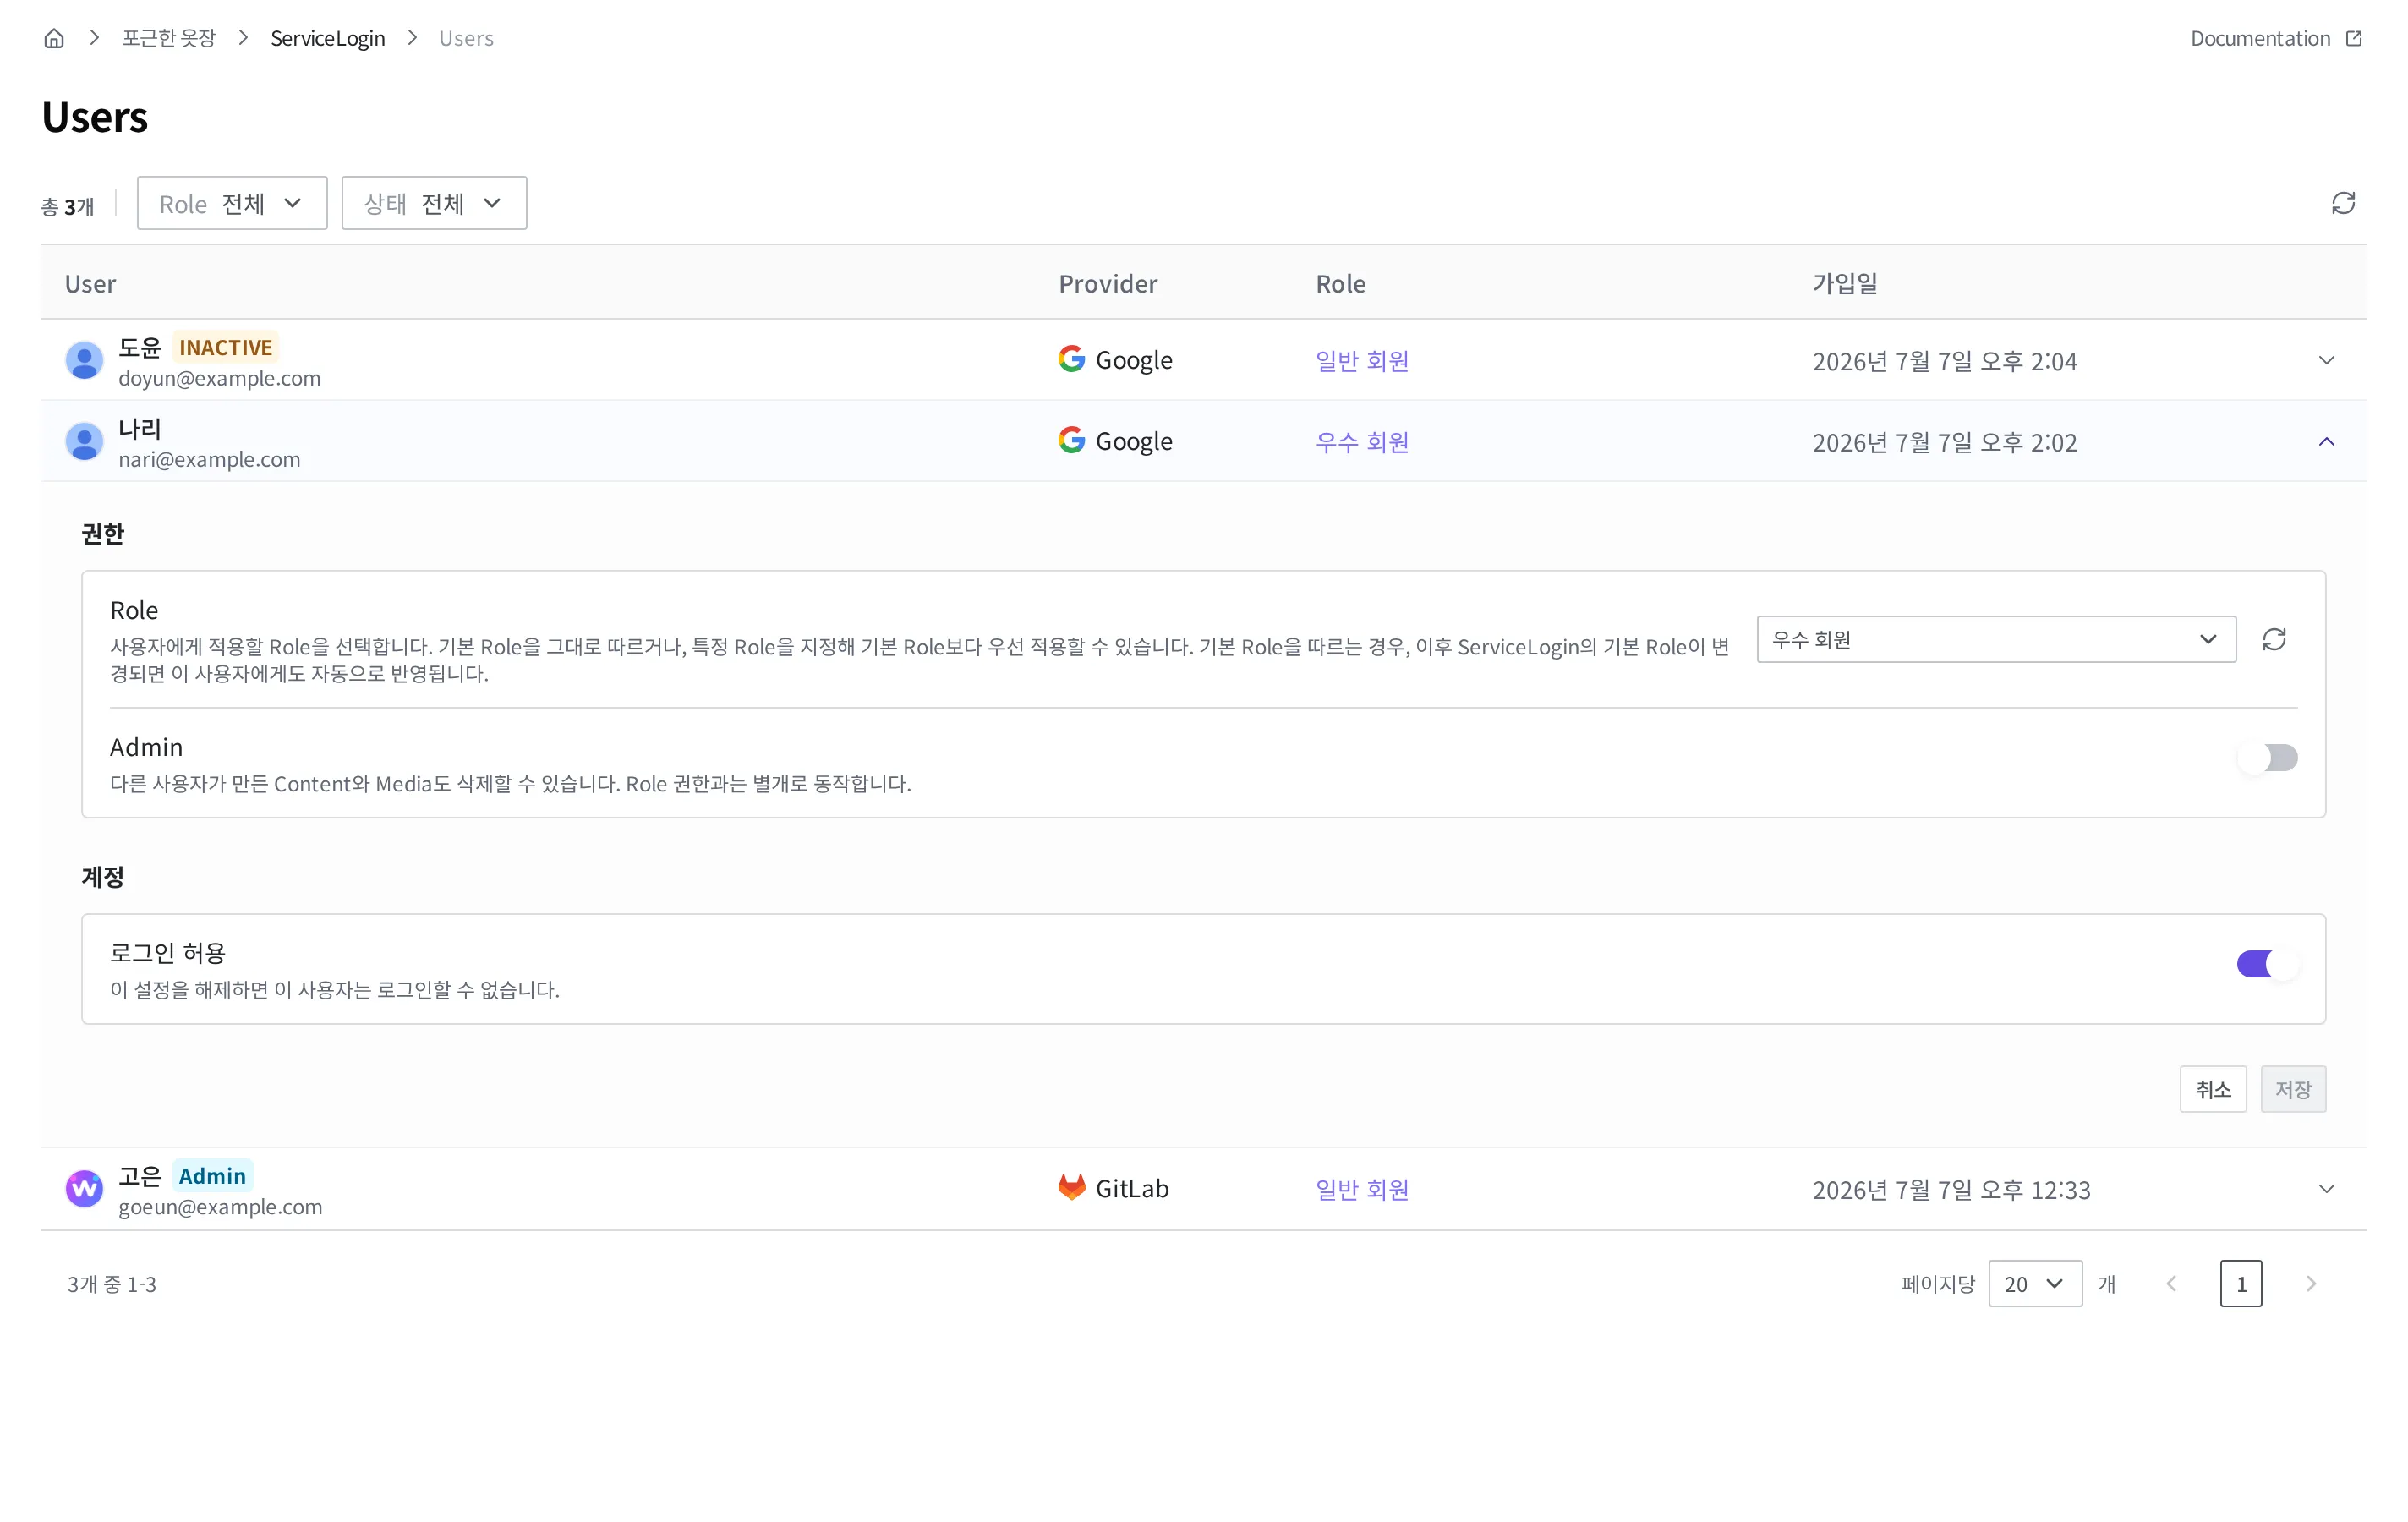Open 도윤's 일반 회원 role link
This screenshot has width=2408, height=1522.
pyautogui.click(x=1362, y=360)
